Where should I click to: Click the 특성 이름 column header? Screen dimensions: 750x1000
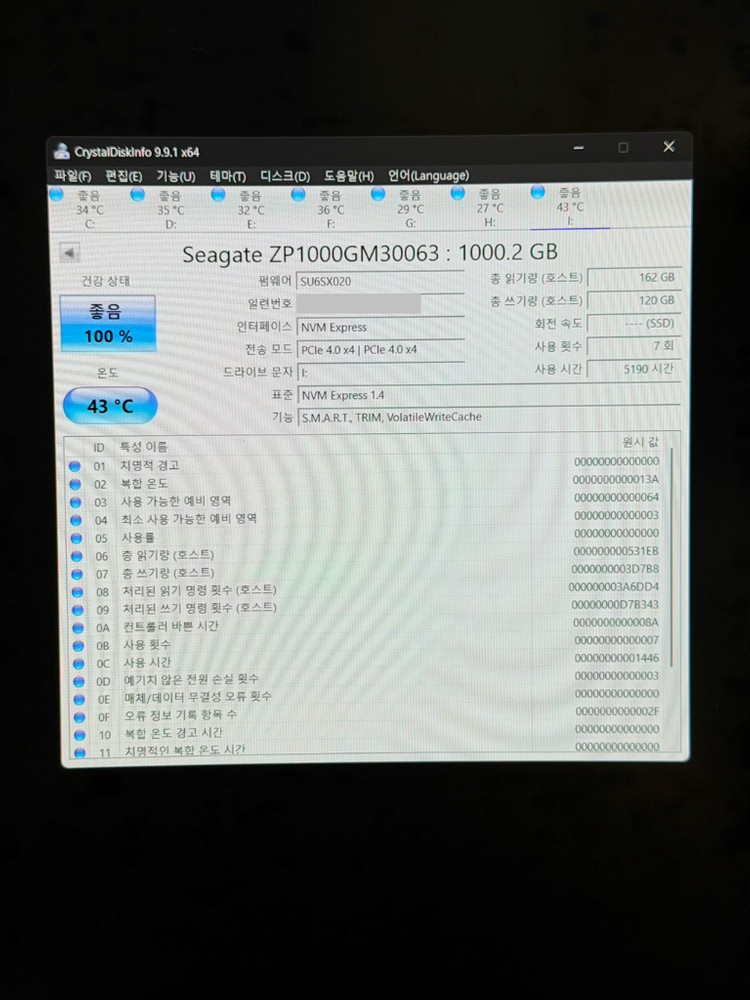coord(144,446)
